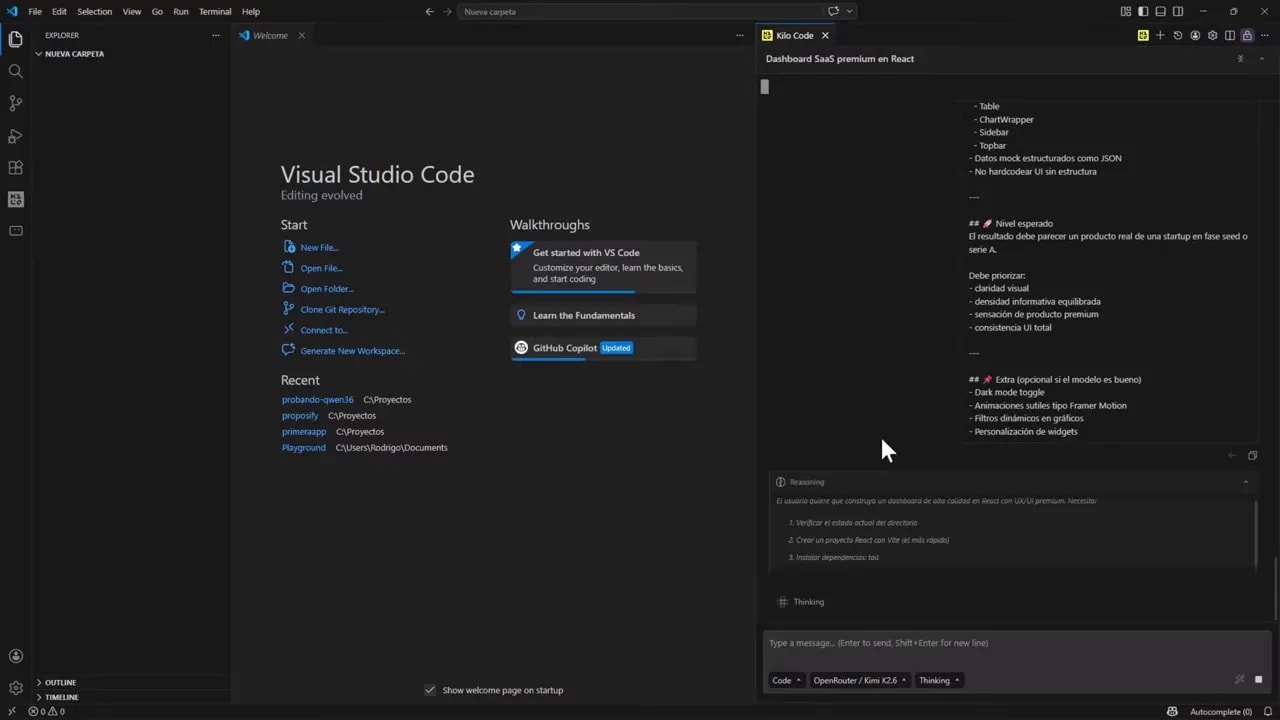The image size is (1280, 720).
Task: Collapse the Reasoning block
Action: 1246,482
